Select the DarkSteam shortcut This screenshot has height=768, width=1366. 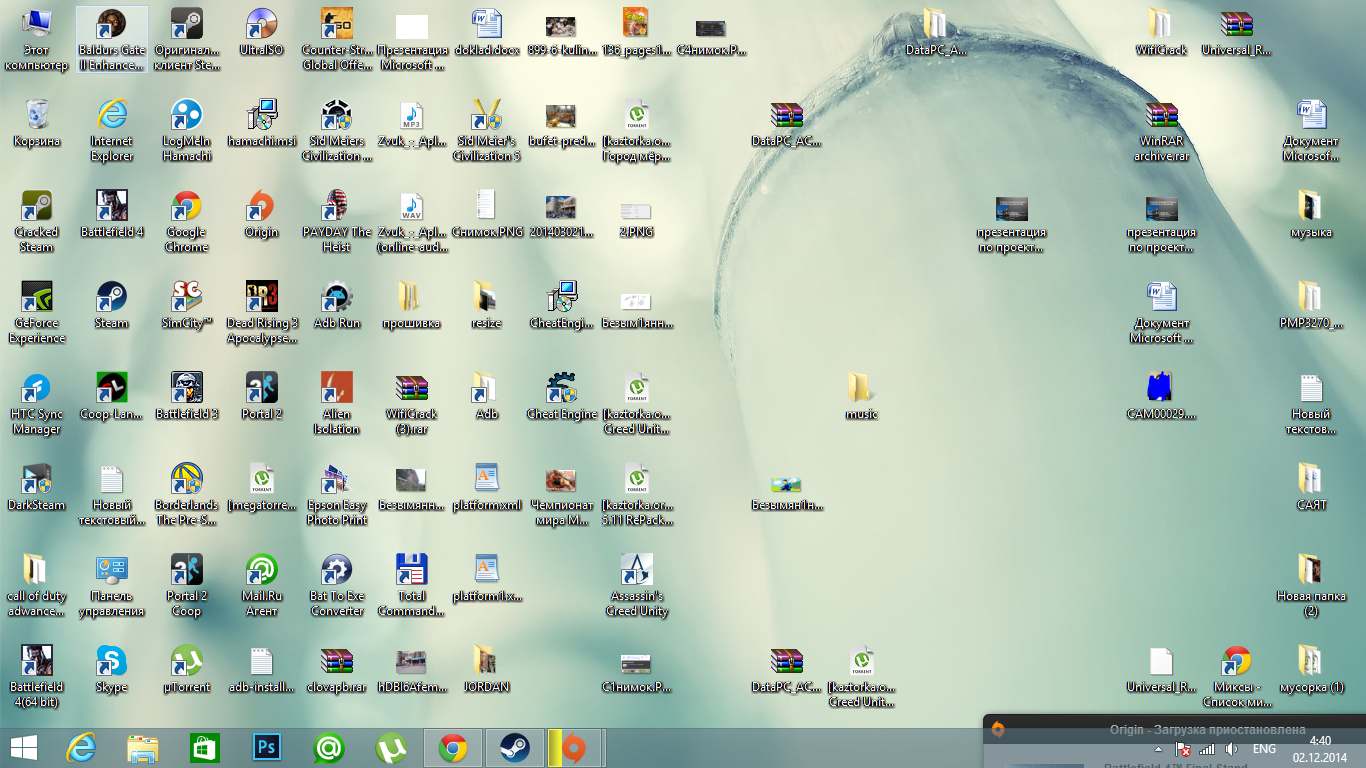[x=37, y=487]
